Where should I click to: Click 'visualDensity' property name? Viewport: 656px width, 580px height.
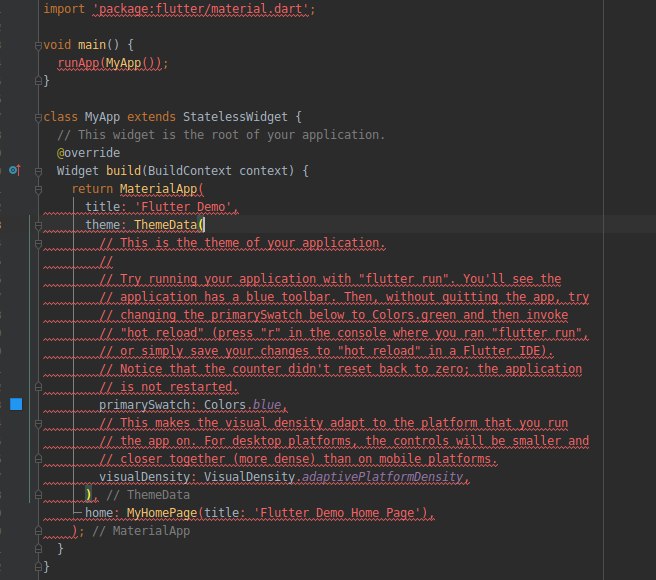pyautogui.click(x=144, y=477)
